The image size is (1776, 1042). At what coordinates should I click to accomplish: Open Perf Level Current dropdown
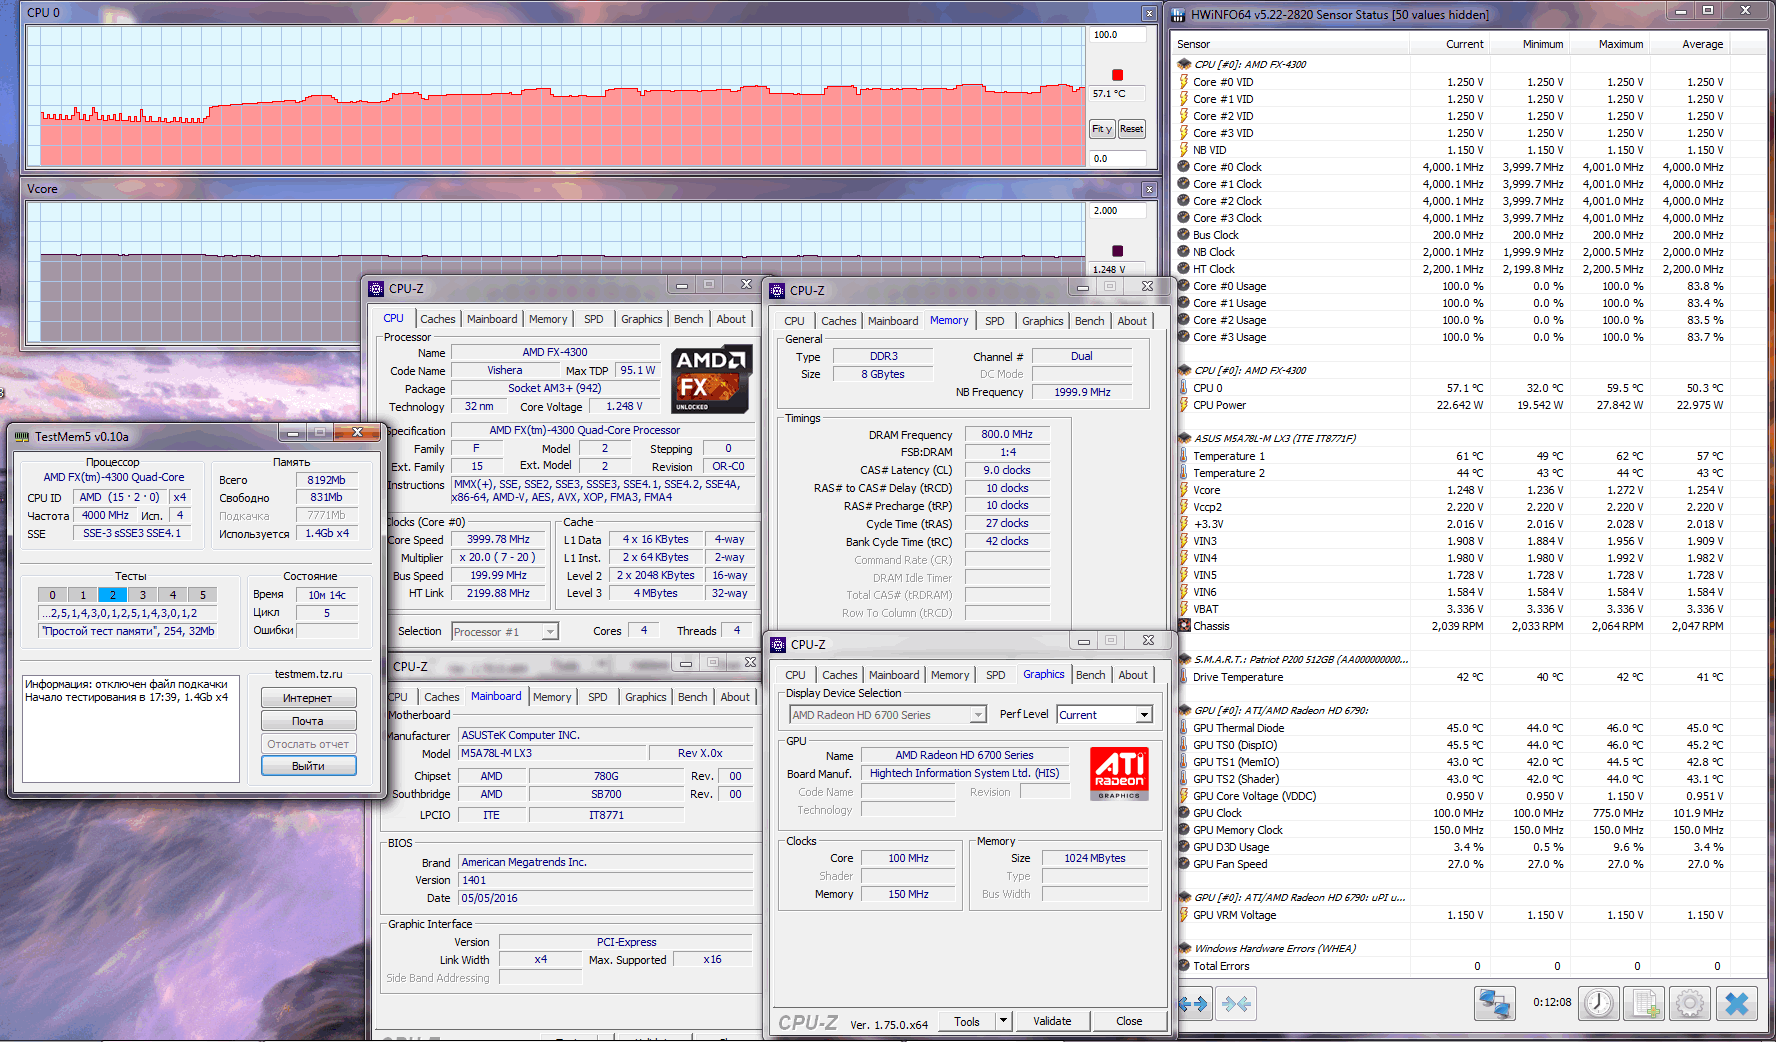tap(1144, 715)
